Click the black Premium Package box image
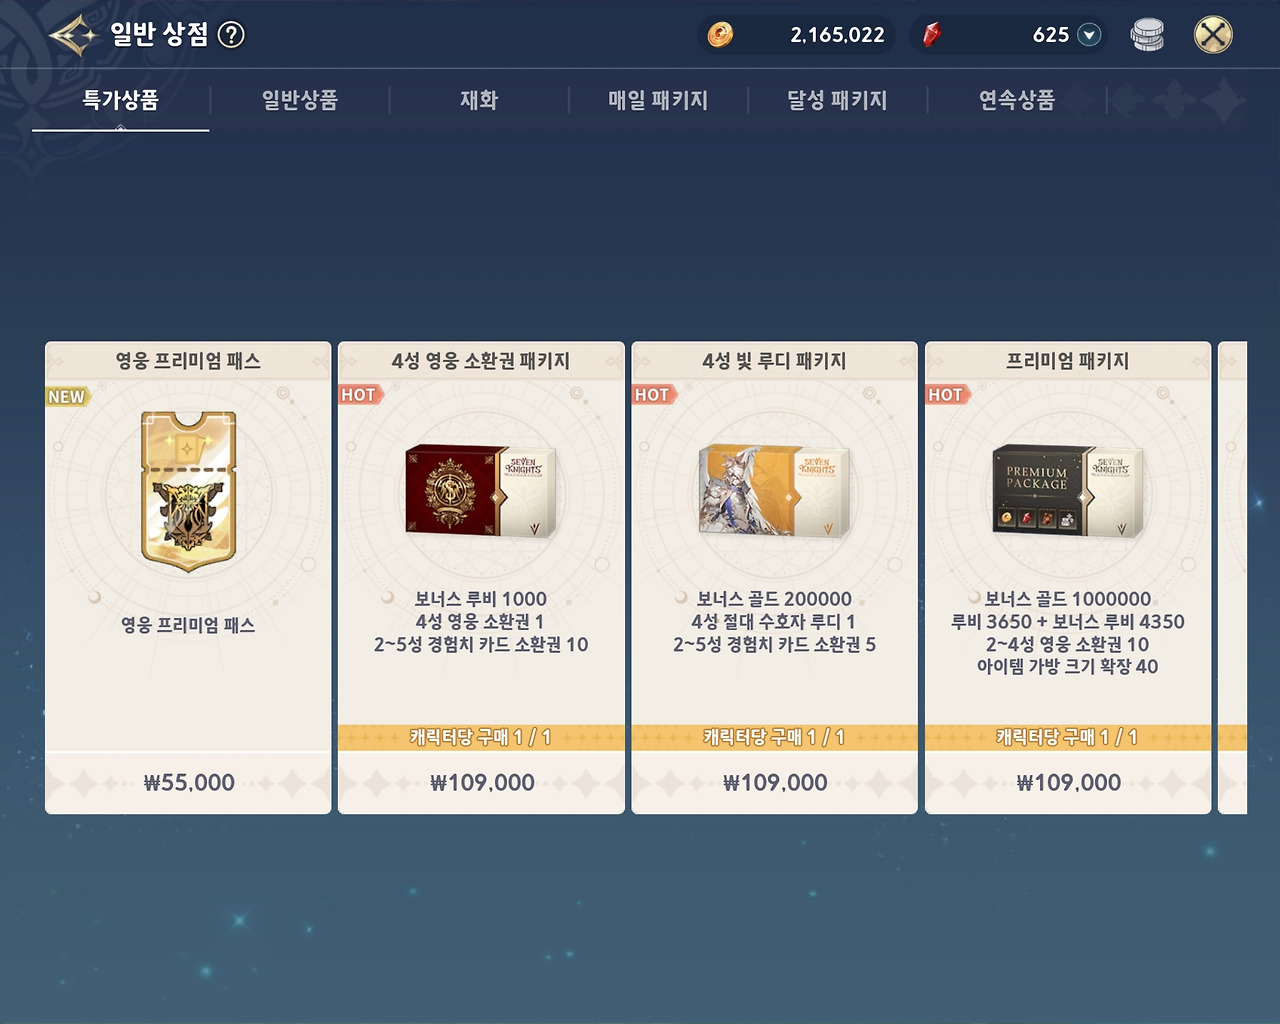Viewport: 1280px width, 1024px height. (1068, 491)
